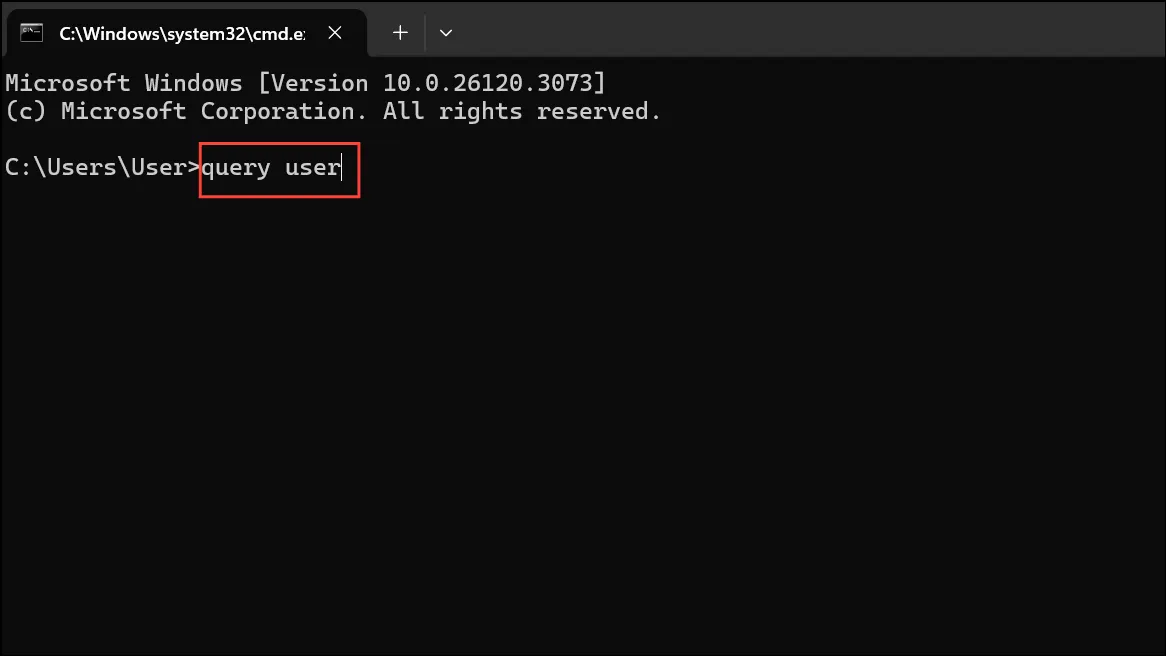Click the C:\Users\User> prompt text
This screenshot has width=1166, height=656.
tap(103, 167)
